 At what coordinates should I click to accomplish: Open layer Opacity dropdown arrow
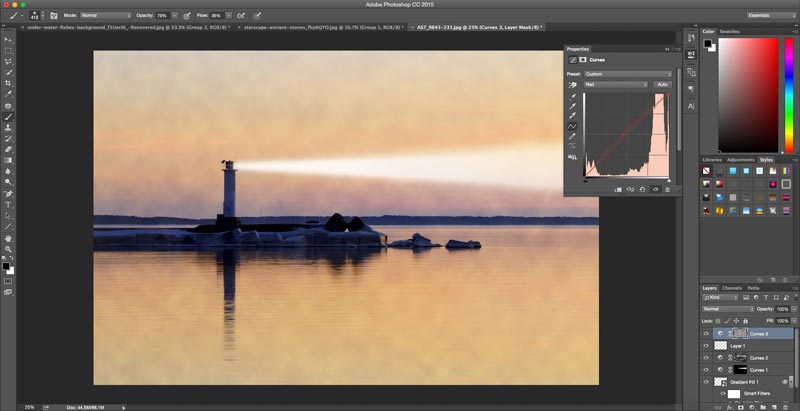pos(793,310)
